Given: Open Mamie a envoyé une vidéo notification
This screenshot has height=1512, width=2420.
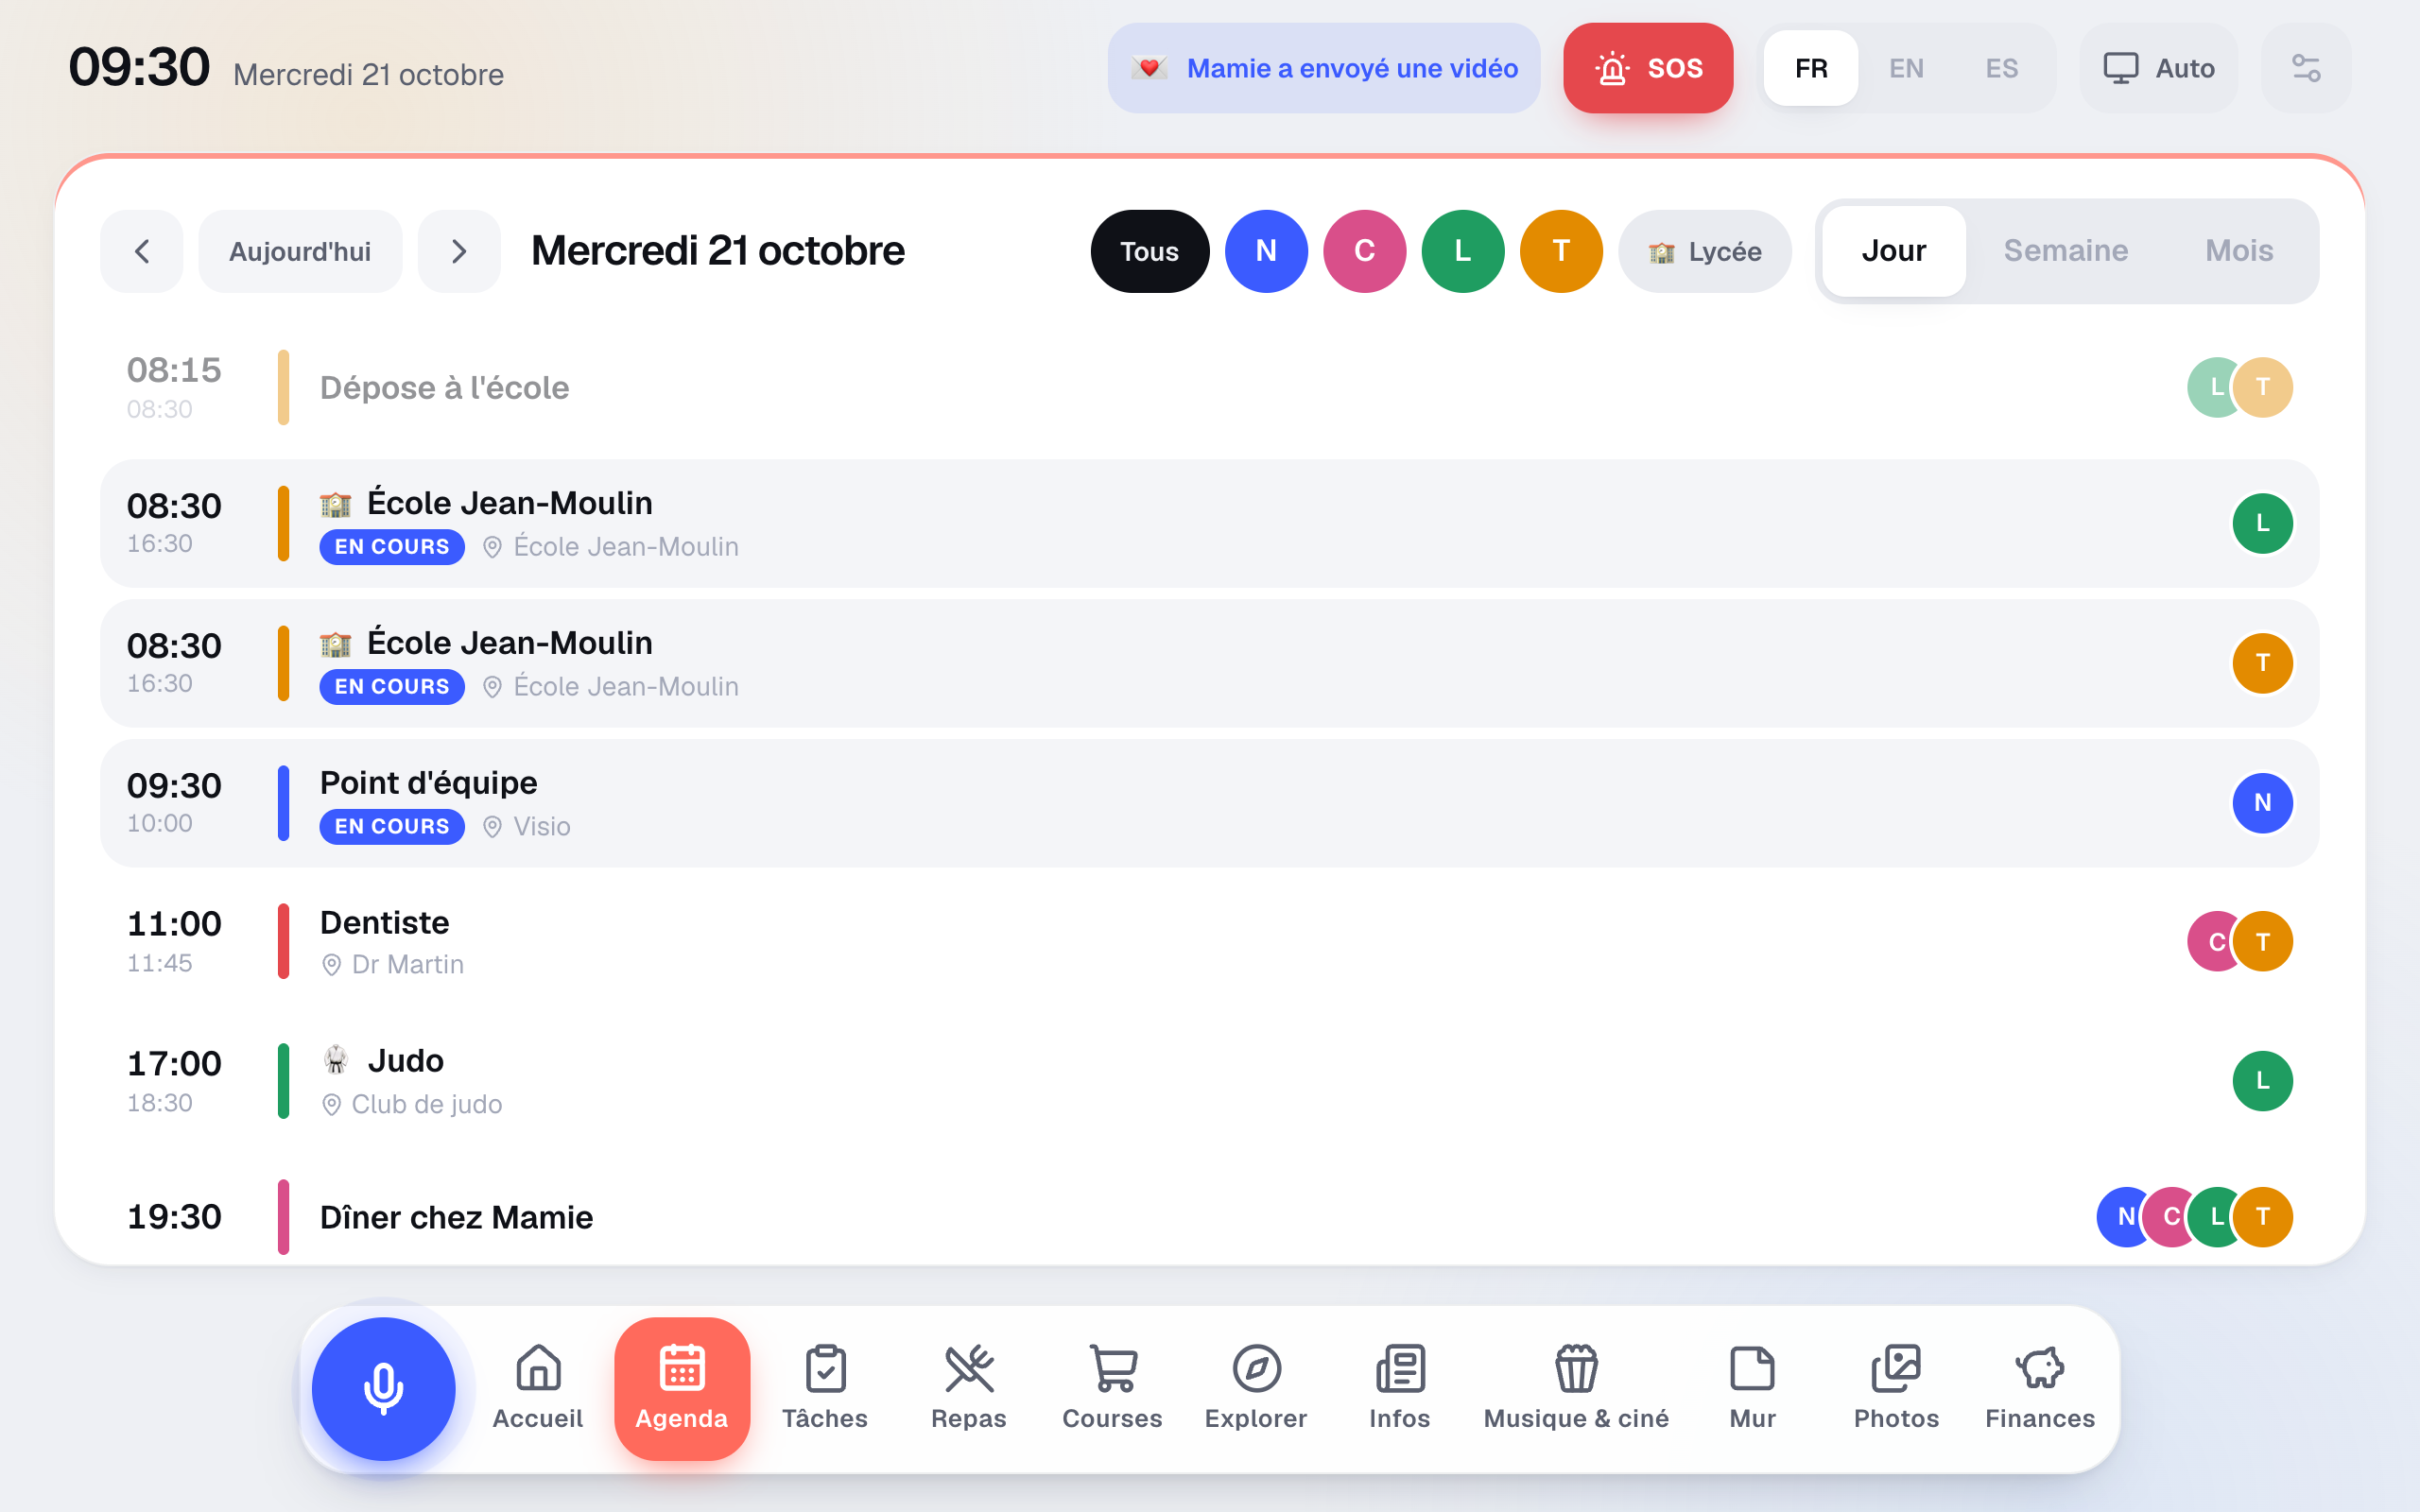Looking at the screenshot, I should point(1324,68).
